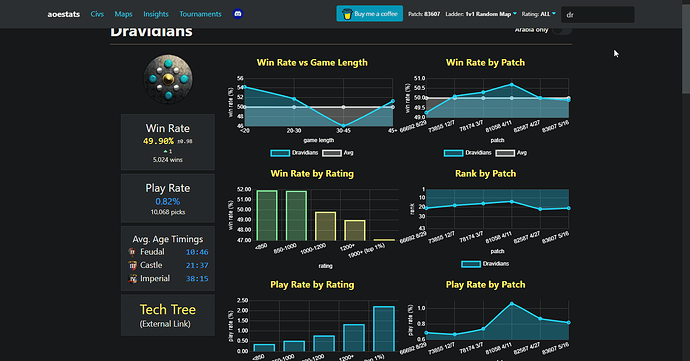Screen dimensions: 690x361
Task: Toggle the Arabia only switch
Action: click(x=562, y=30)
